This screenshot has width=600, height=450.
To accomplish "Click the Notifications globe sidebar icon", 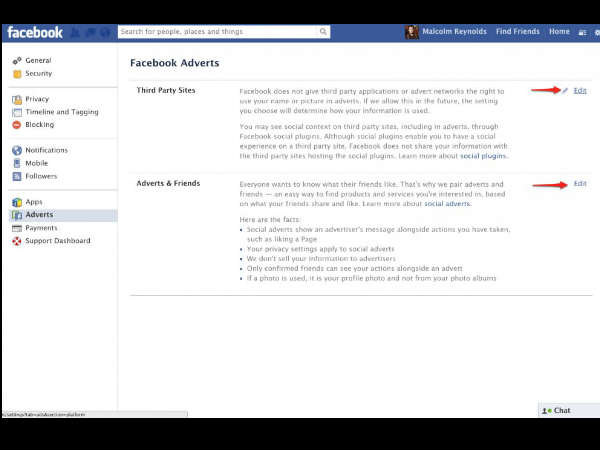I will tap(17, 150).
